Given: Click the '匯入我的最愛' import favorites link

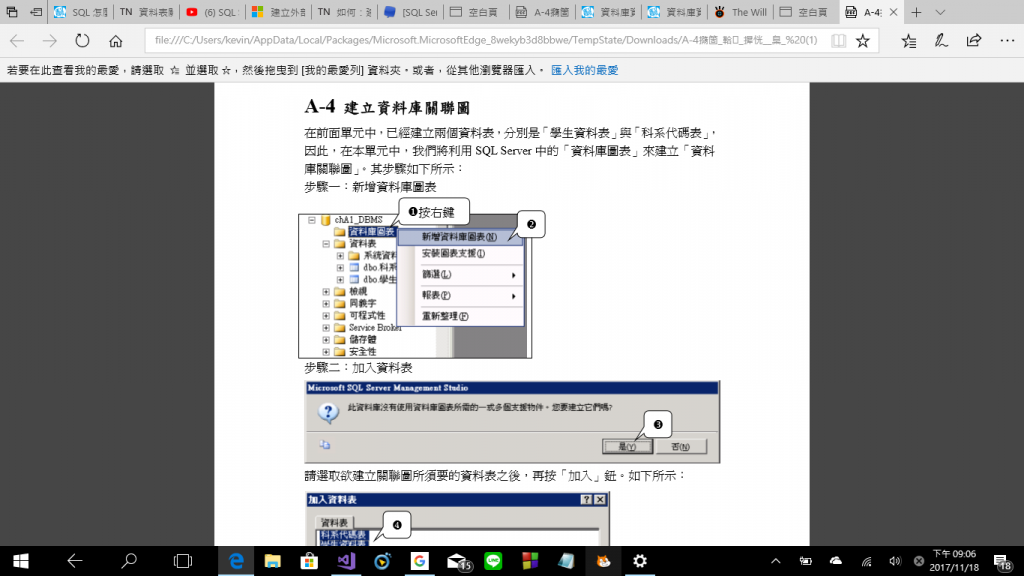Looking at the screenshot, I should point(584,70).
